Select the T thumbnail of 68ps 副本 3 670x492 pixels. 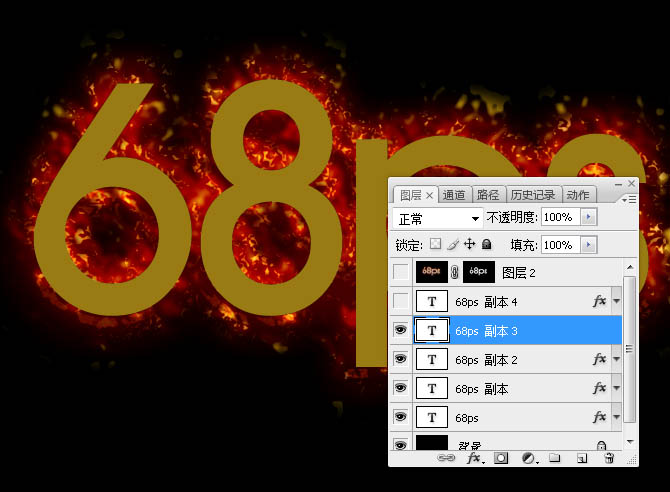coord(432,330)
